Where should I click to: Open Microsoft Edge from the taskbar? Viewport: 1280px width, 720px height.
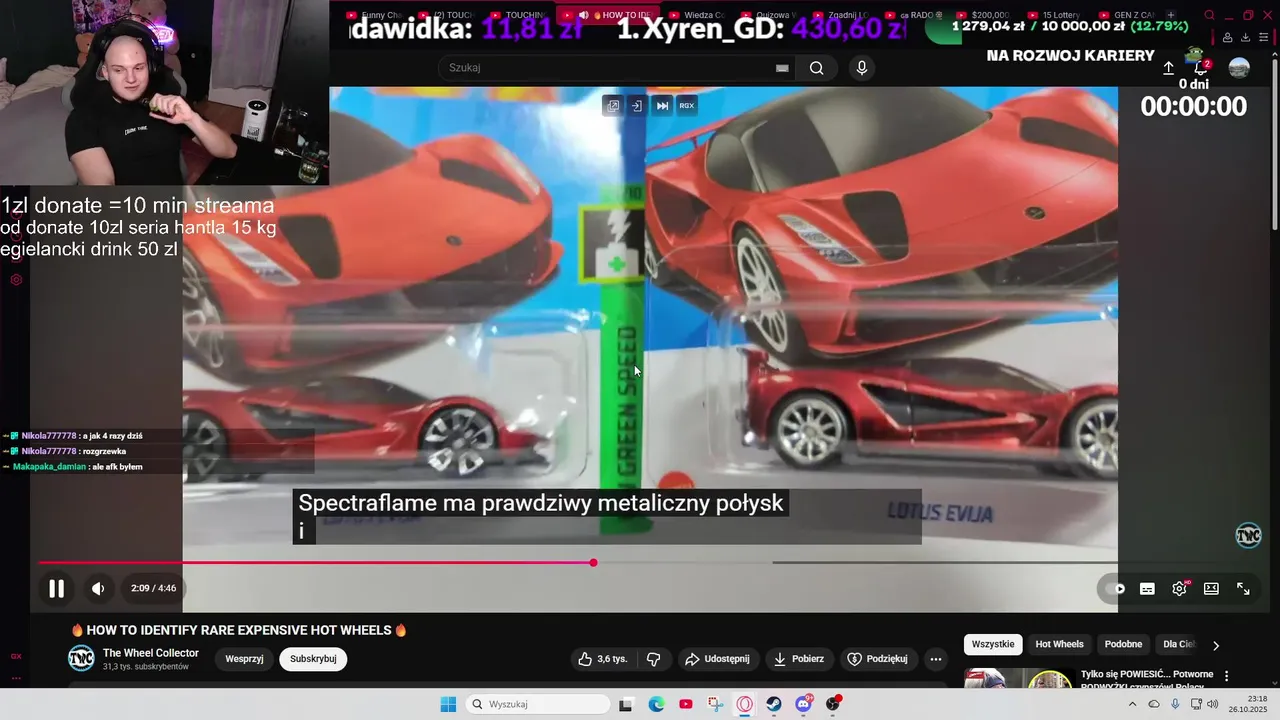656,704
